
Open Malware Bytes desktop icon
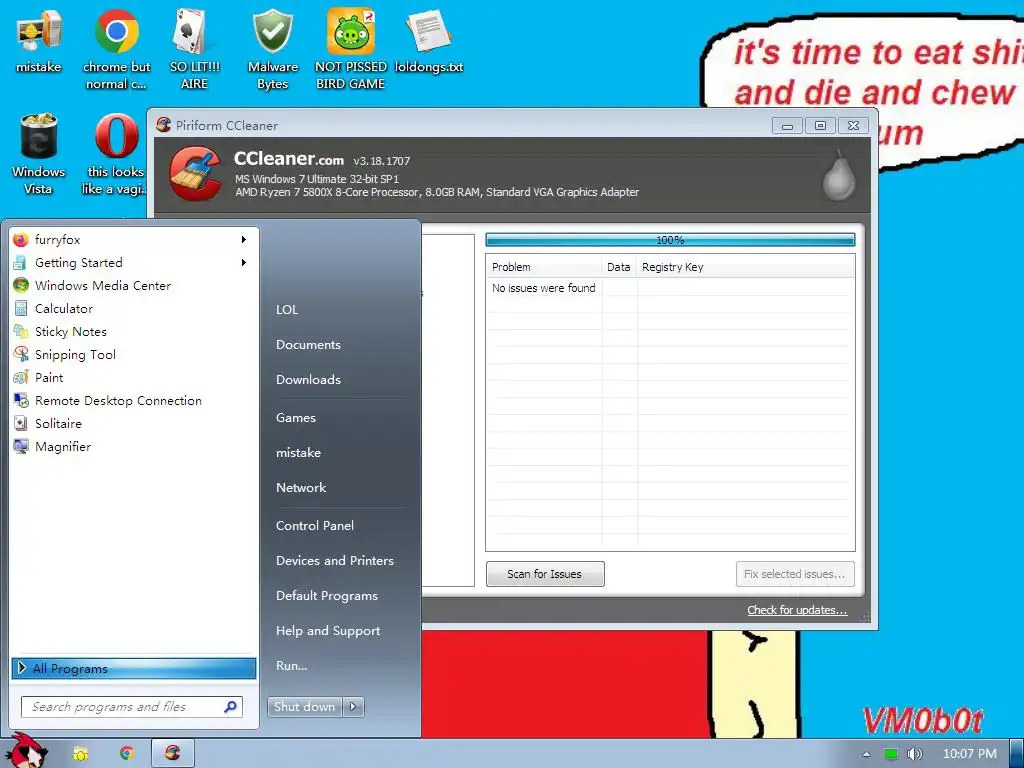pyautogui.click(x=272, y=50)
